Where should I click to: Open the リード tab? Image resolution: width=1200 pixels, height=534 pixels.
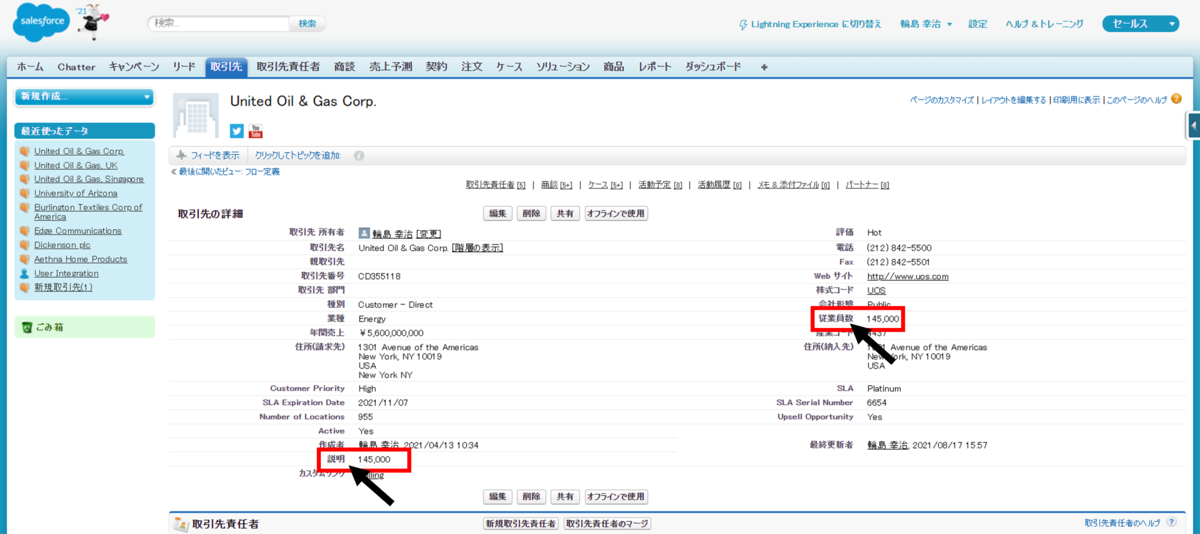184,67
